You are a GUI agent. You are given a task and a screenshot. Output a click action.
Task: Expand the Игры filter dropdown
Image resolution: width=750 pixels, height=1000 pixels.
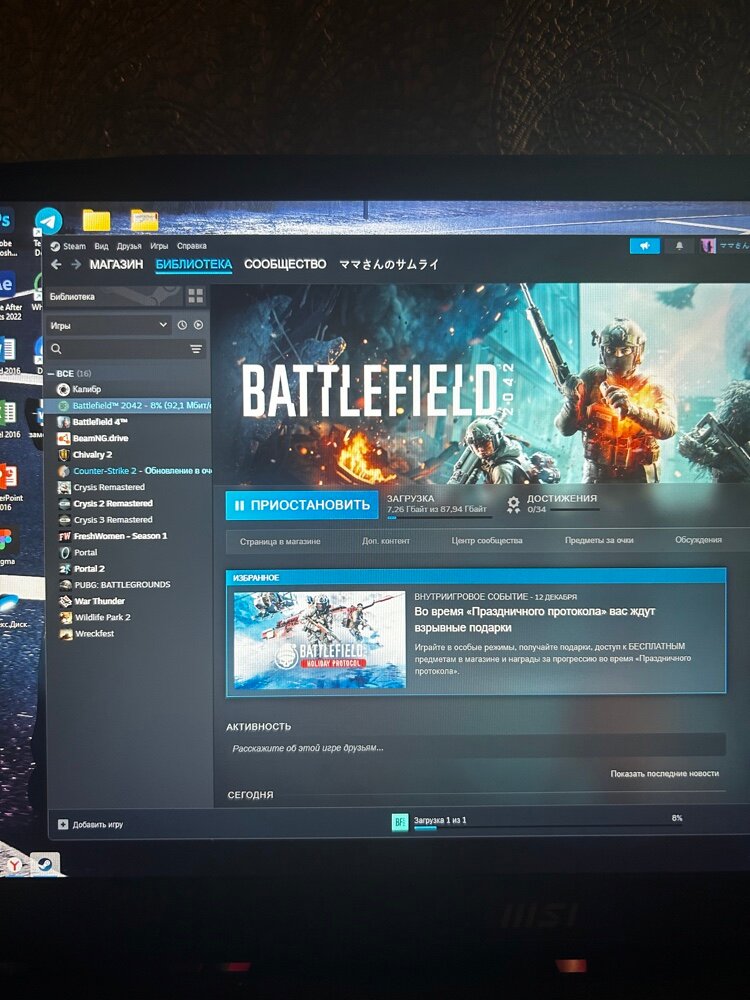point(108,325)
